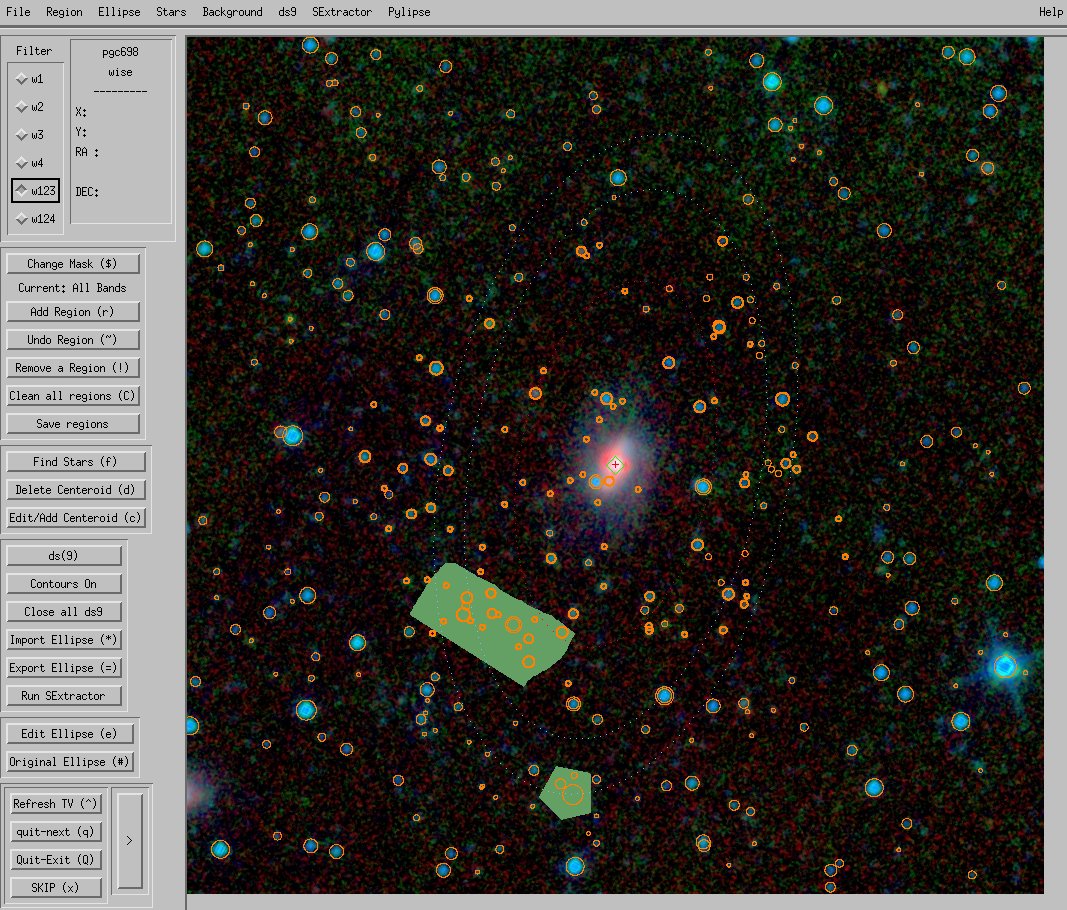Select the w123 composite filter
The height and width of the screenshot is (910, 1067).
click(35, 191)
